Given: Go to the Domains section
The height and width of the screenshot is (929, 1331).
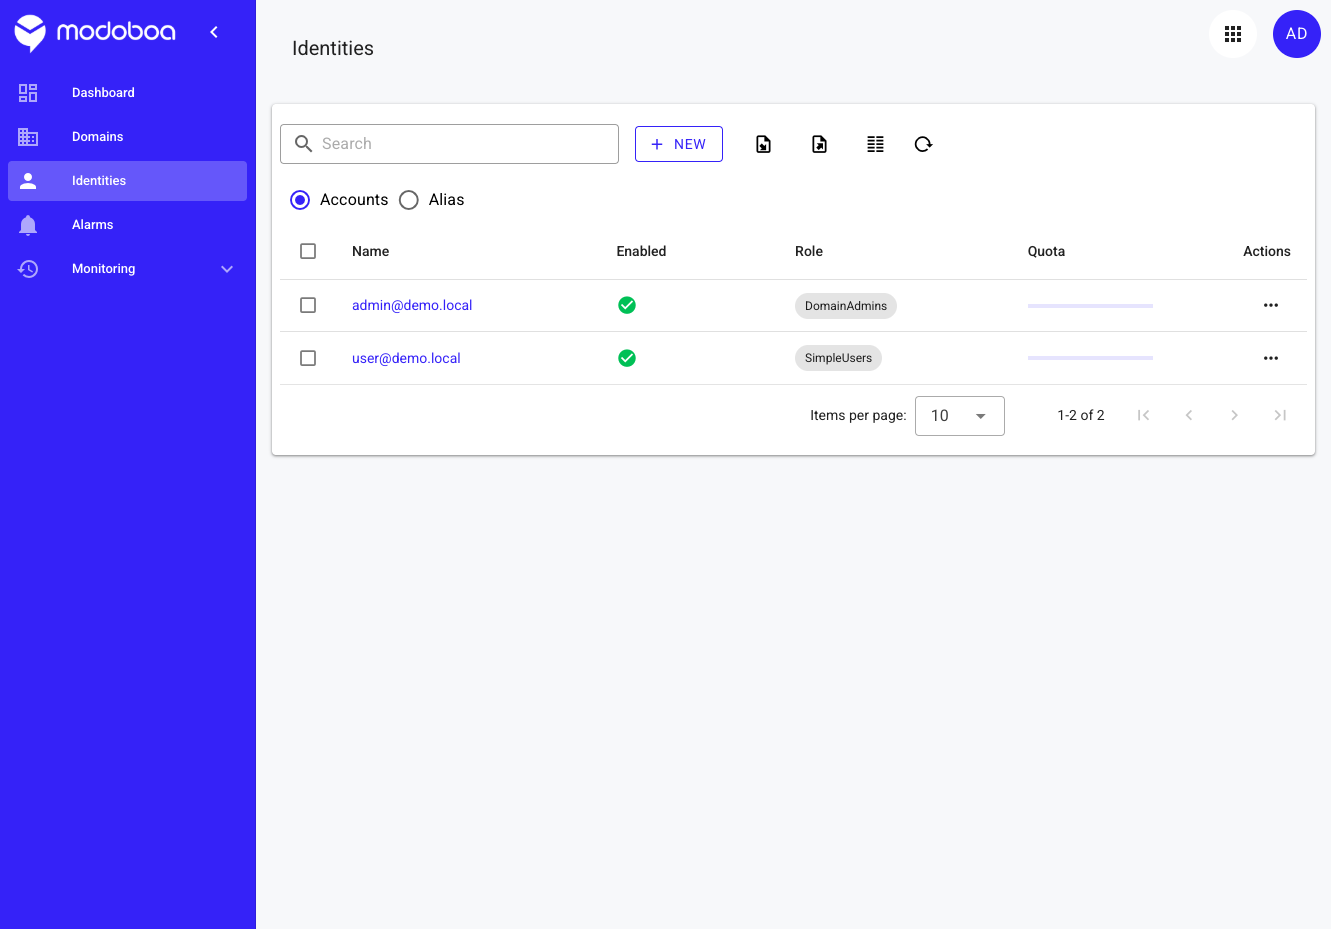Looking at the screenshot, I should click(x=128, y=137).
